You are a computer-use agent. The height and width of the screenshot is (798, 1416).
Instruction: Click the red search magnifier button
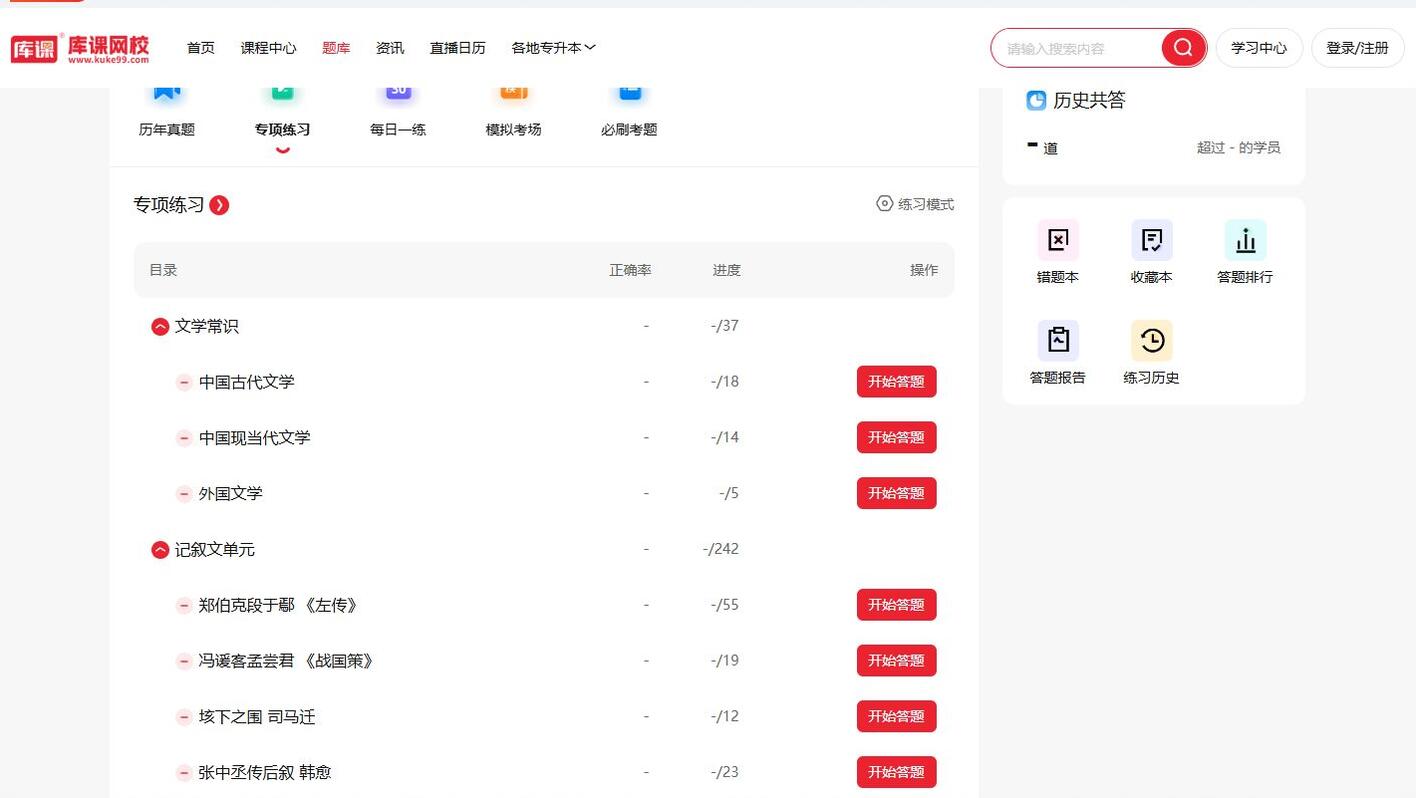pyautogui.click(x=1183, y=48)
